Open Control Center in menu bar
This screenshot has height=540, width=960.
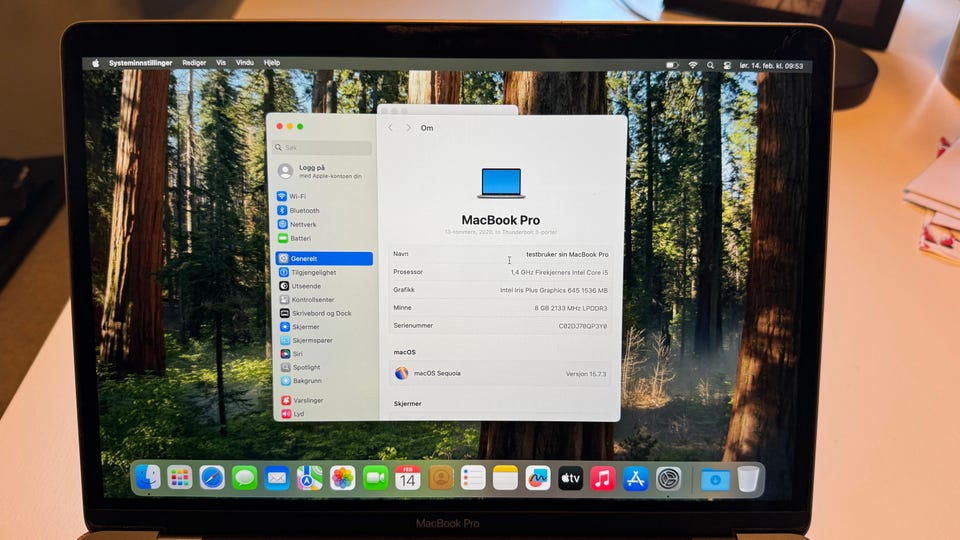tap(727, 66)
